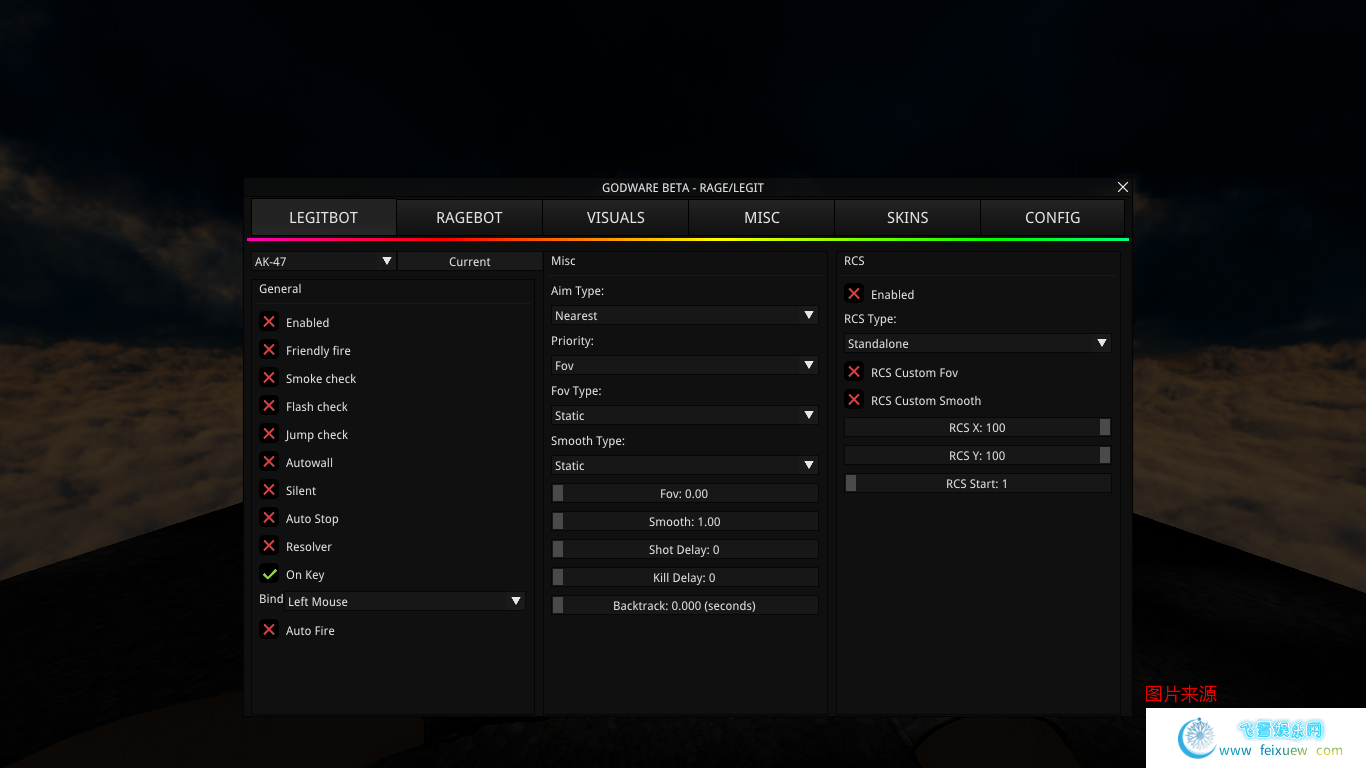Open the AK-47 weapon dropdown

[323, 261]
